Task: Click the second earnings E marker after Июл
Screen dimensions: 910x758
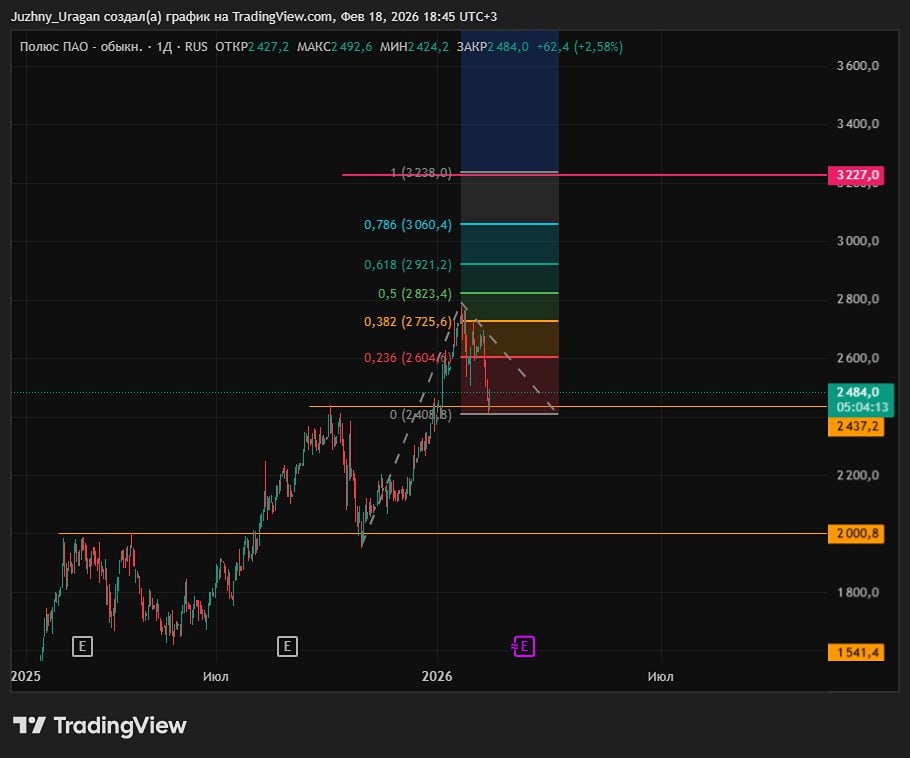Action: (287, 646)
